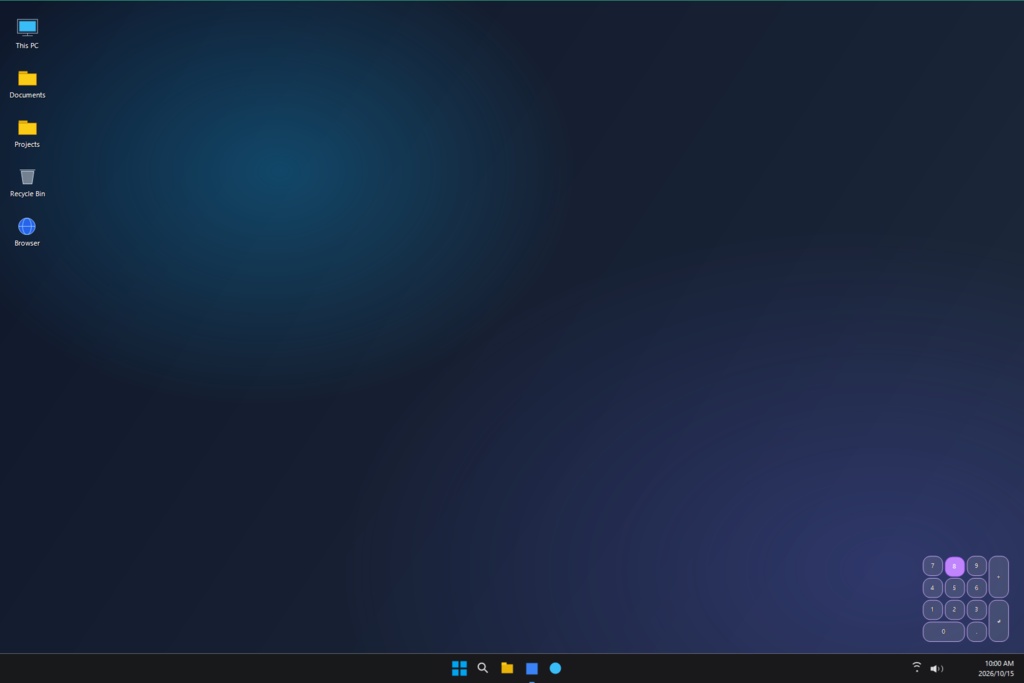Select the Documents folder on desktop
The image size is (1024, 683).
click(x=27, y=84)
